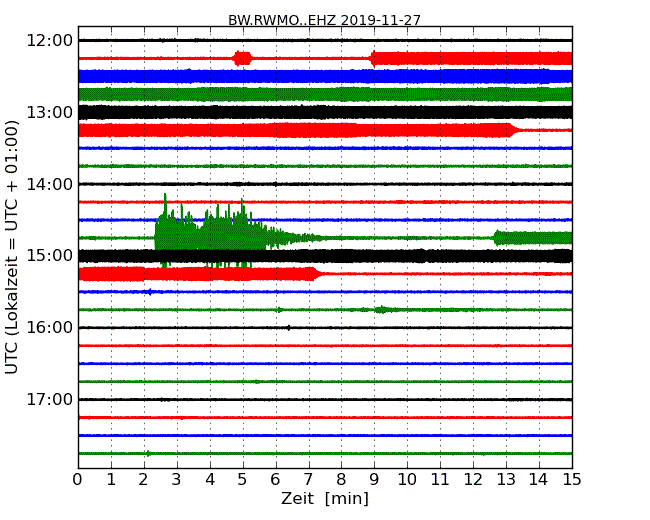Click the plot title BW.RWMO..EHZ 2019-11-27
The height and width of the screenshot is (520, 650).
click(324, 20)
